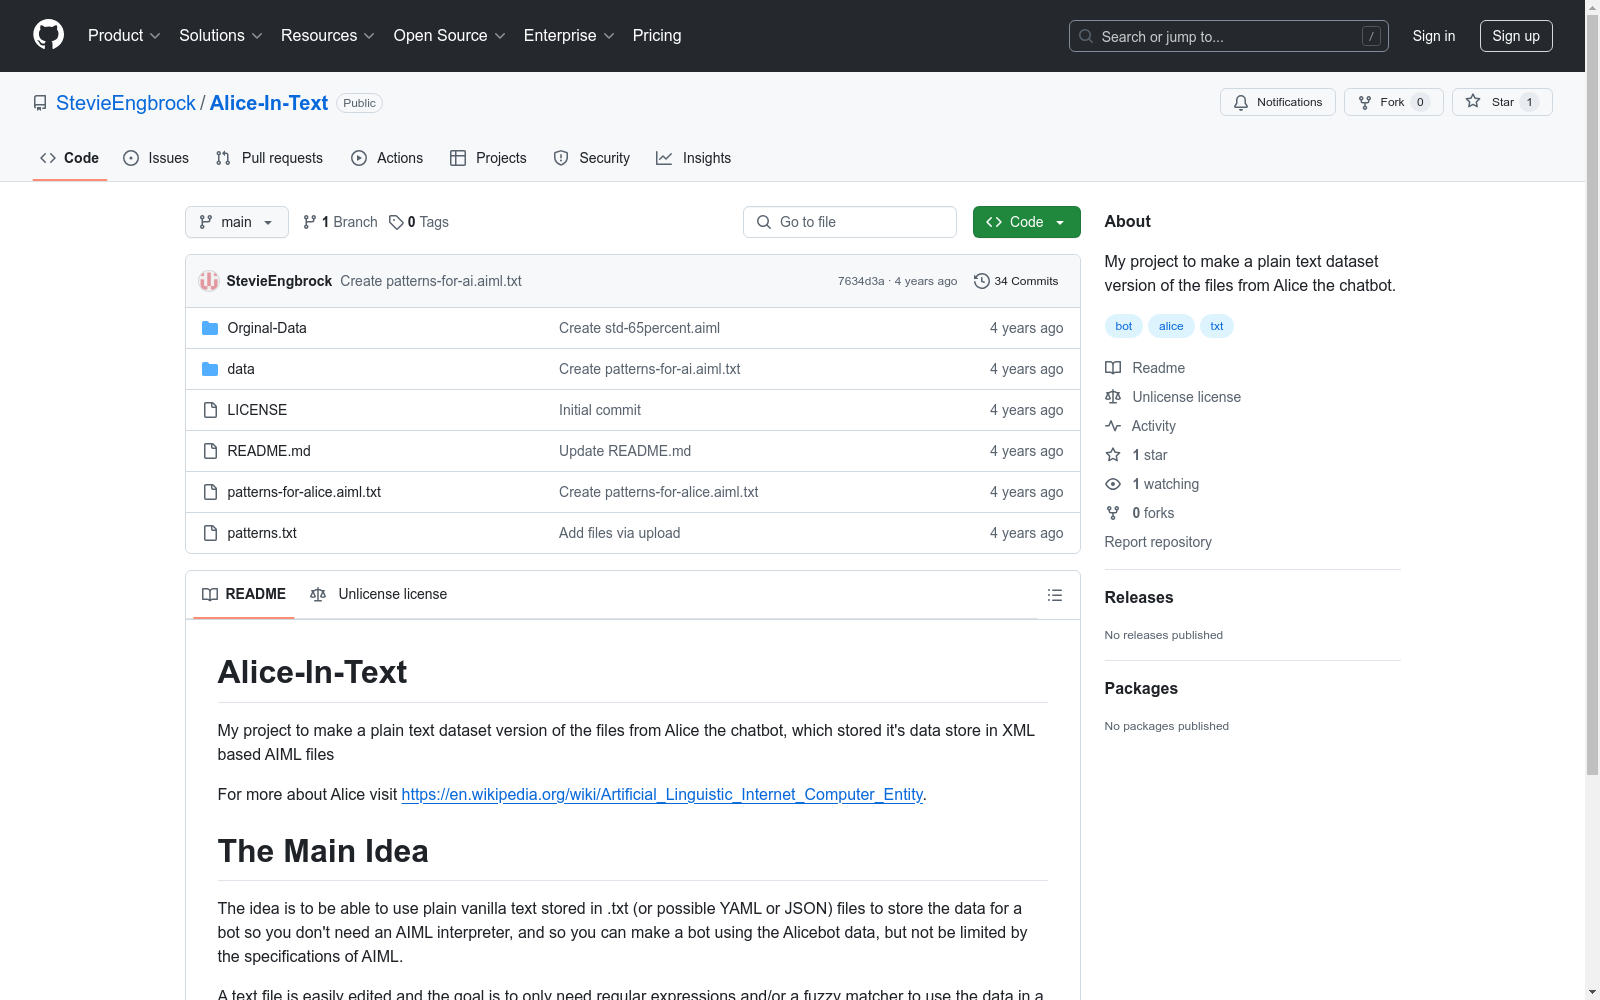
Task: Open commit 7634d3a hash
Action: pyautogui.click(x=861, y=281)
